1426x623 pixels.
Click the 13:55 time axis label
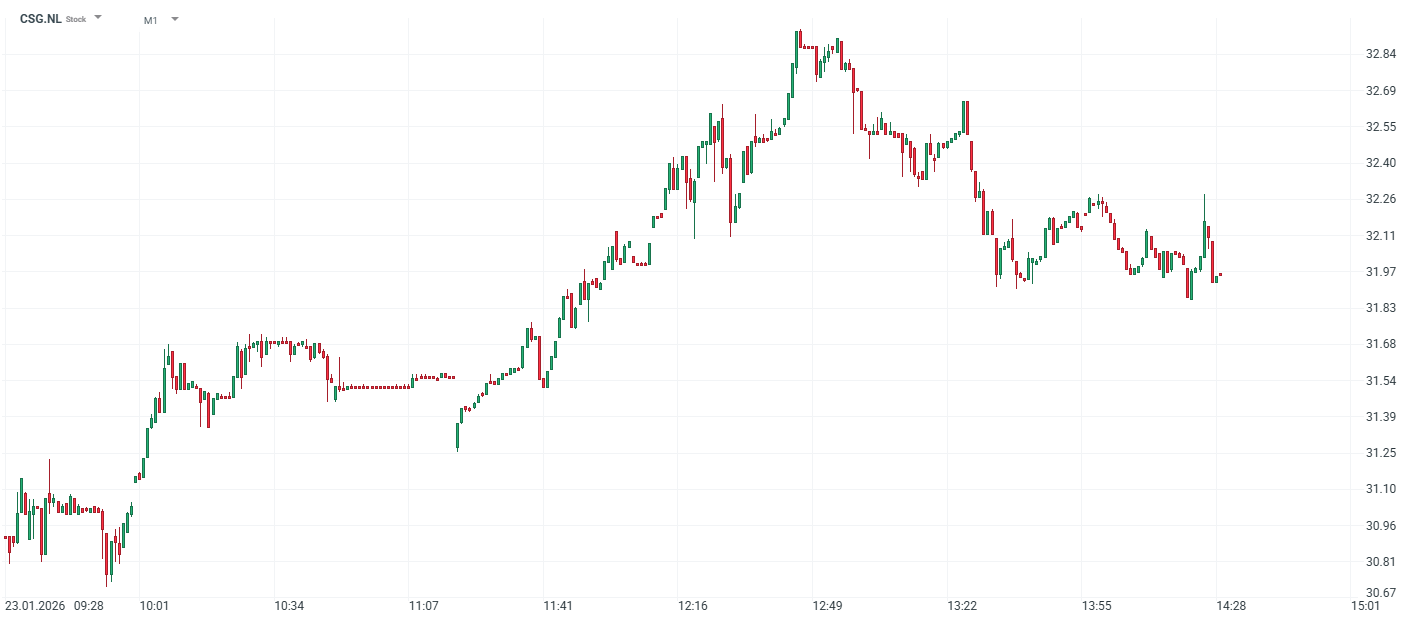1097,606
